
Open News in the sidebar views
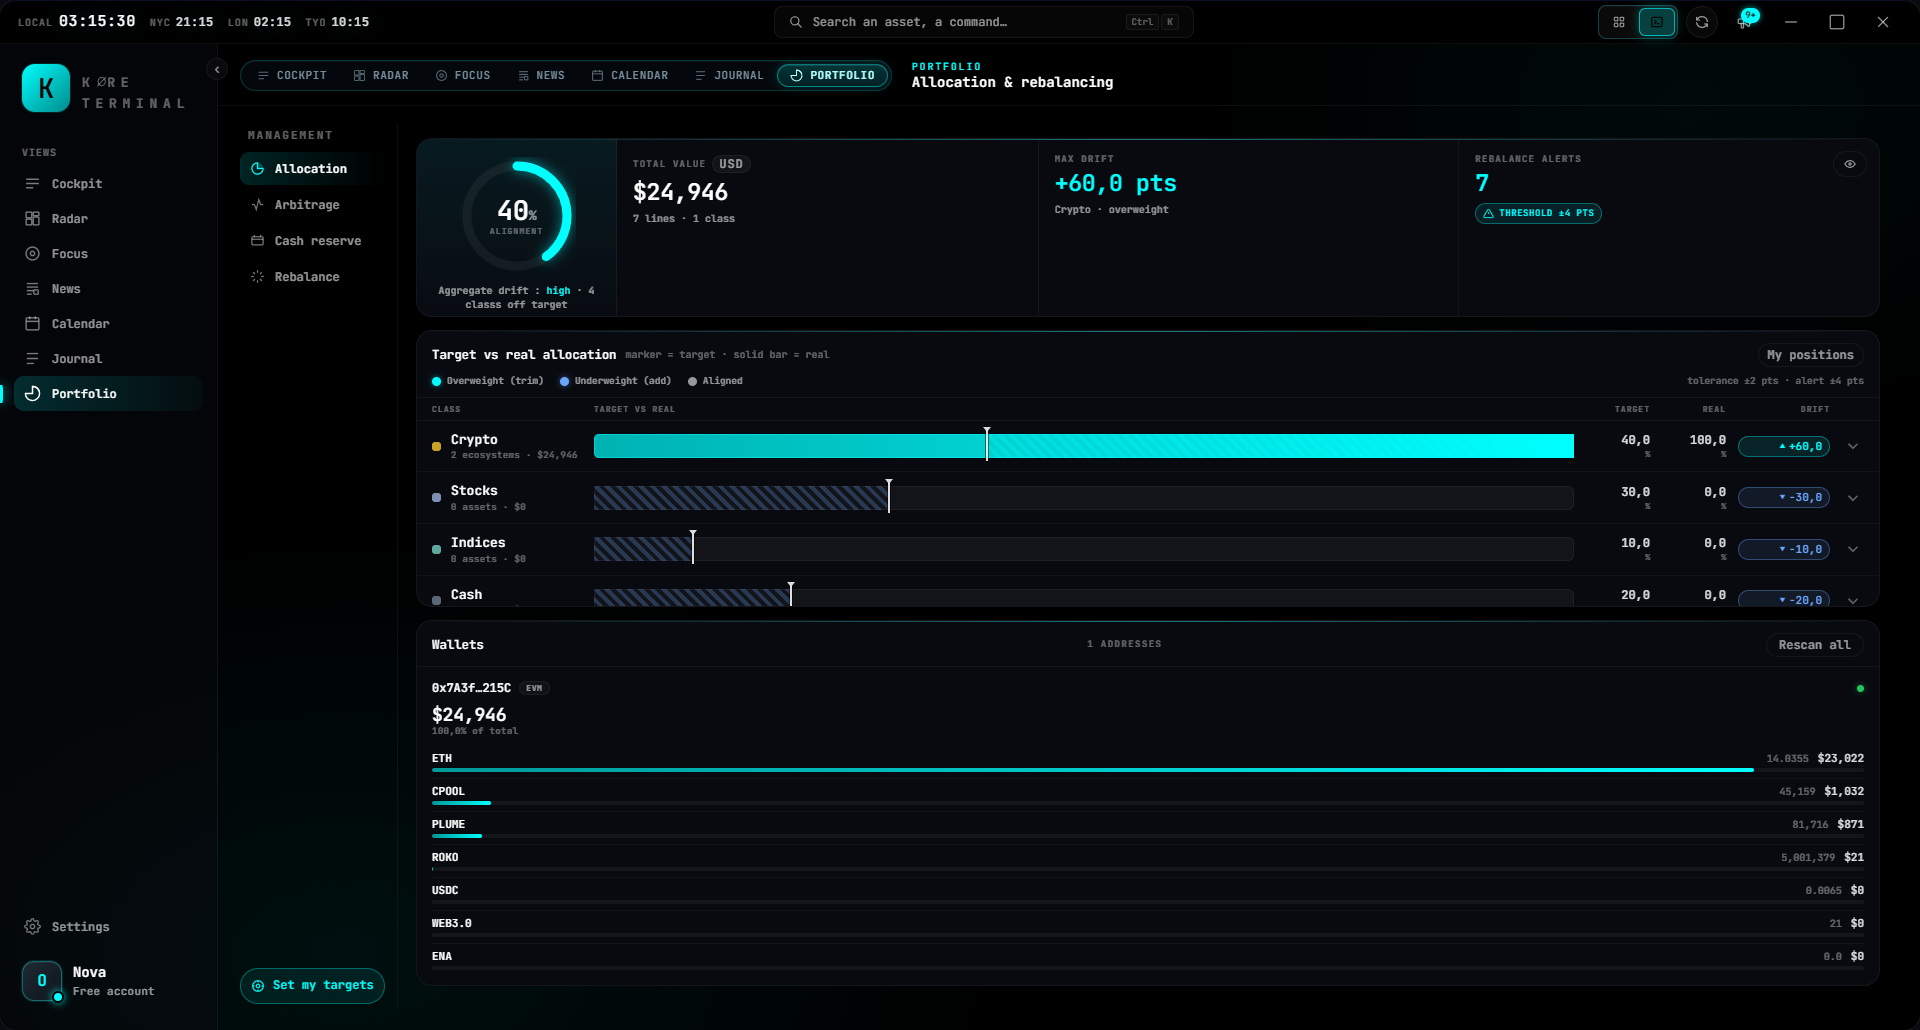108,289
